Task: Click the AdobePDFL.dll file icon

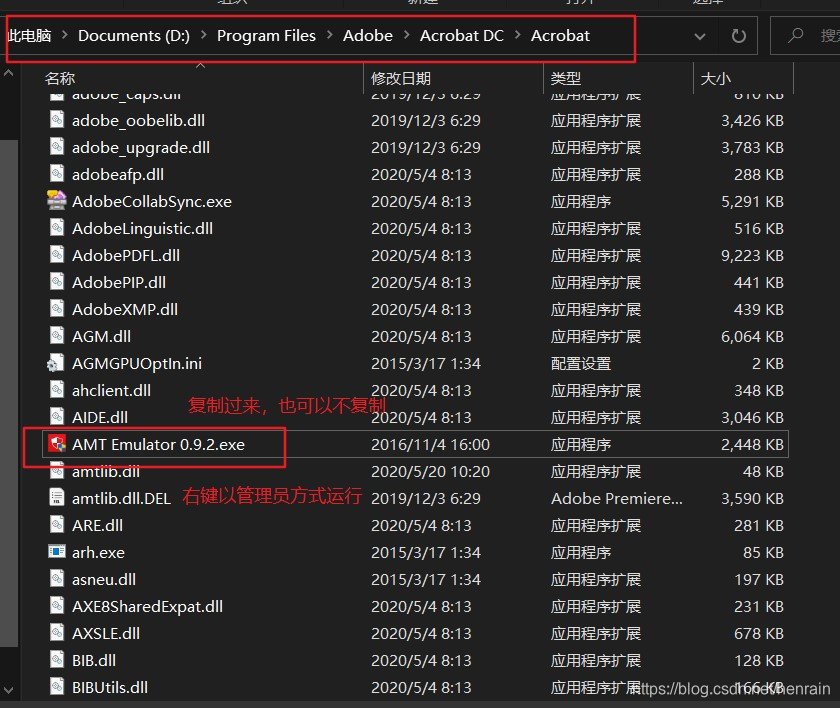Action: [x=57, y=254]
